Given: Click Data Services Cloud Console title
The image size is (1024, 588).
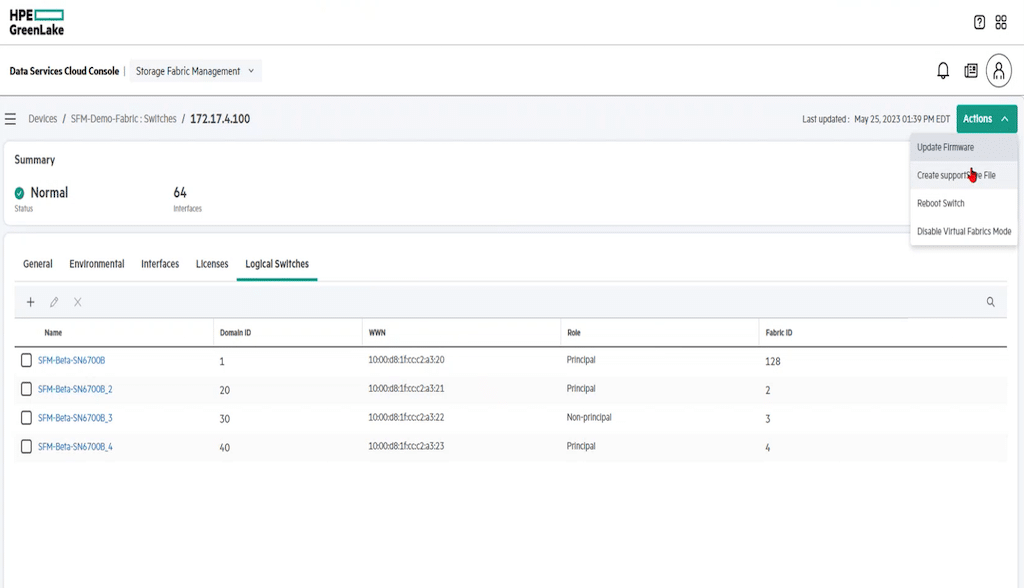Looking at the screenshot, I should tap(64, 71).
